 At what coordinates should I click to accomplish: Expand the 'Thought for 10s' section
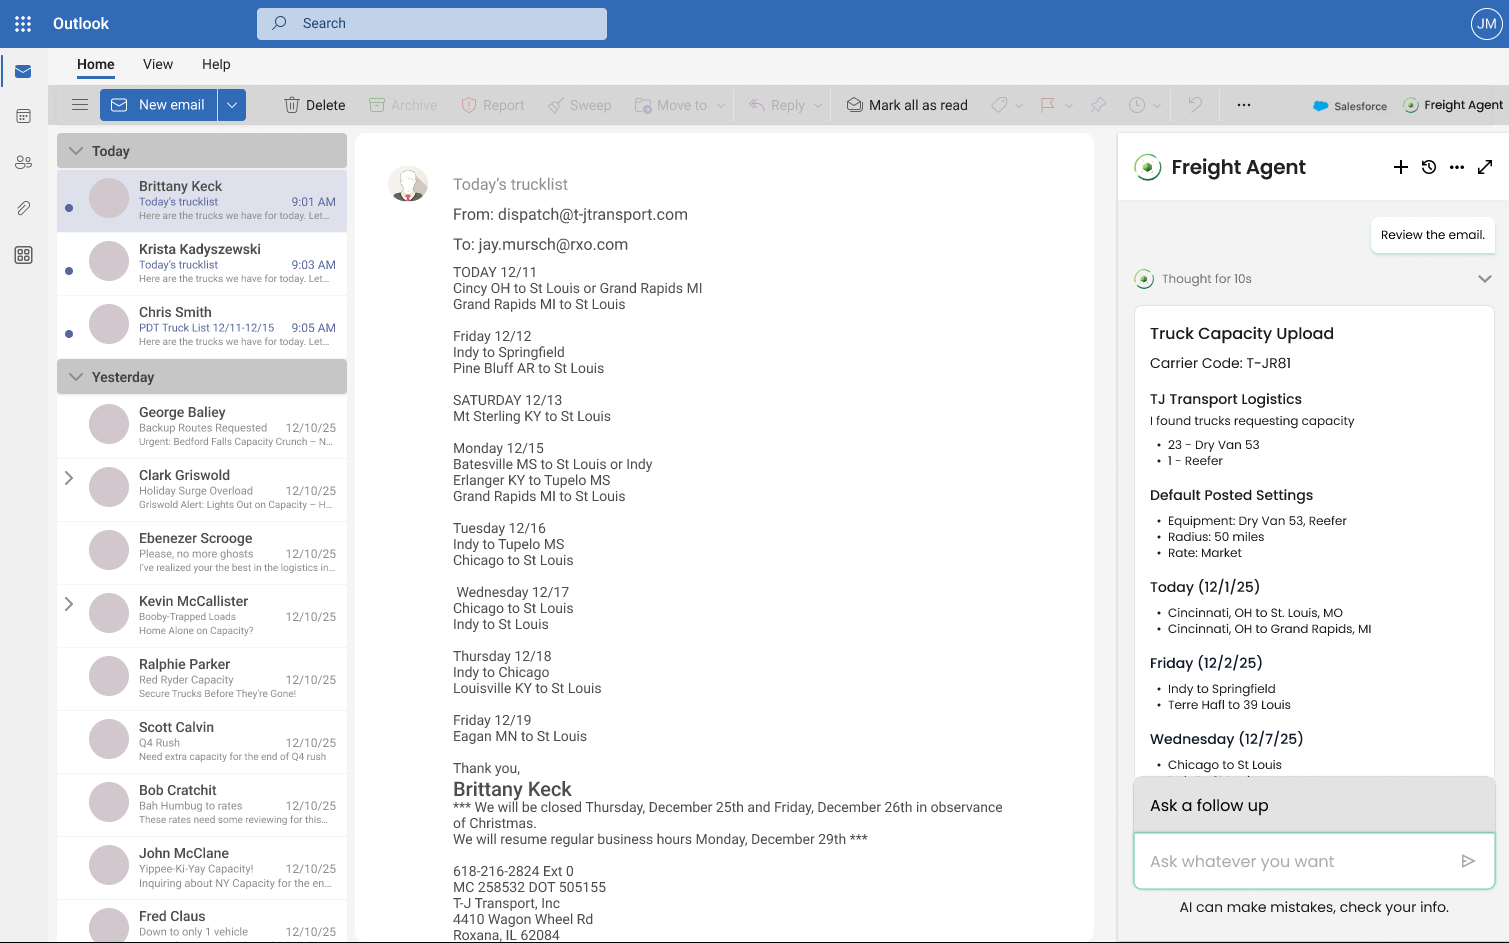[x=1484, y=279]
